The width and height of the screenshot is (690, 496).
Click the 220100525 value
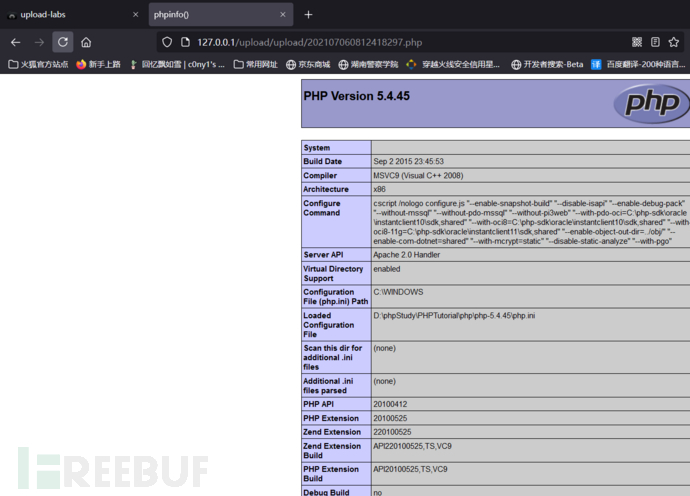[x=392, y=432]
